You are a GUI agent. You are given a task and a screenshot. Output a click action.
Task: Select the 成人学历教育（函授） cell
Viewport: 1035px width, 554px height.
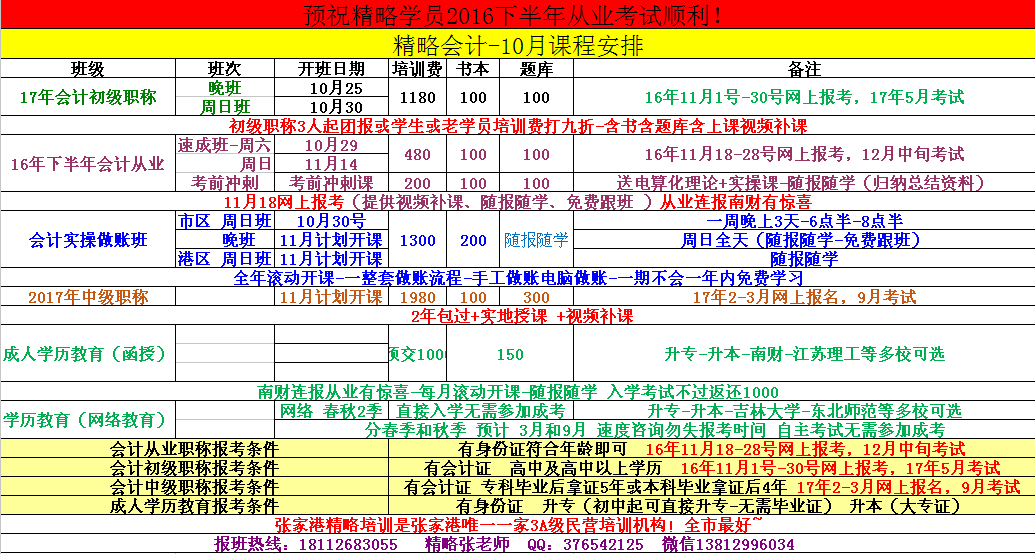point(87,354)
